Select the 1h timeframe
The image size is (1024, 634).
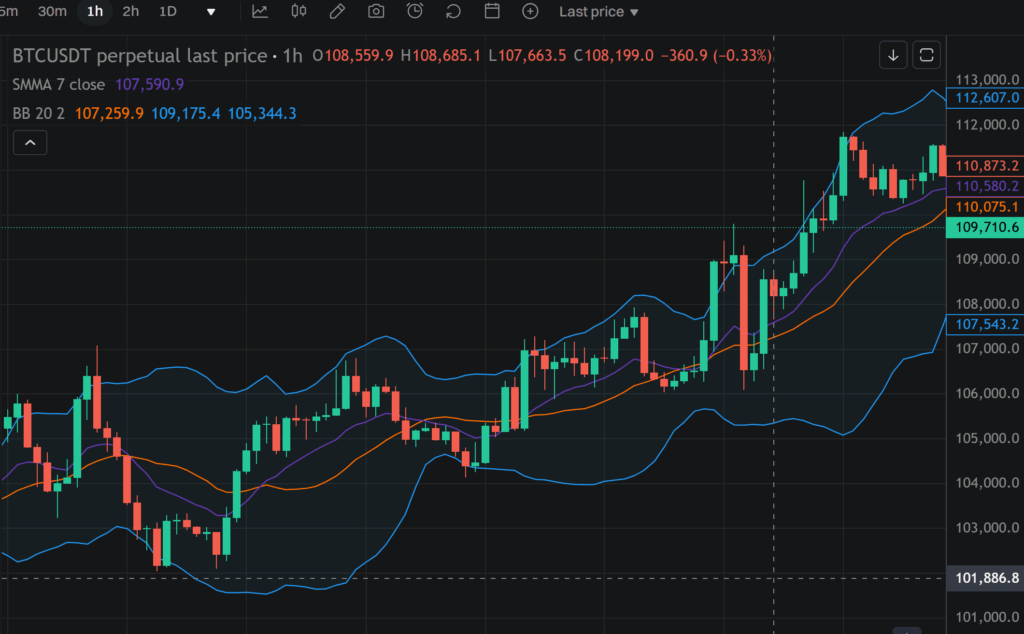(95, 12)
